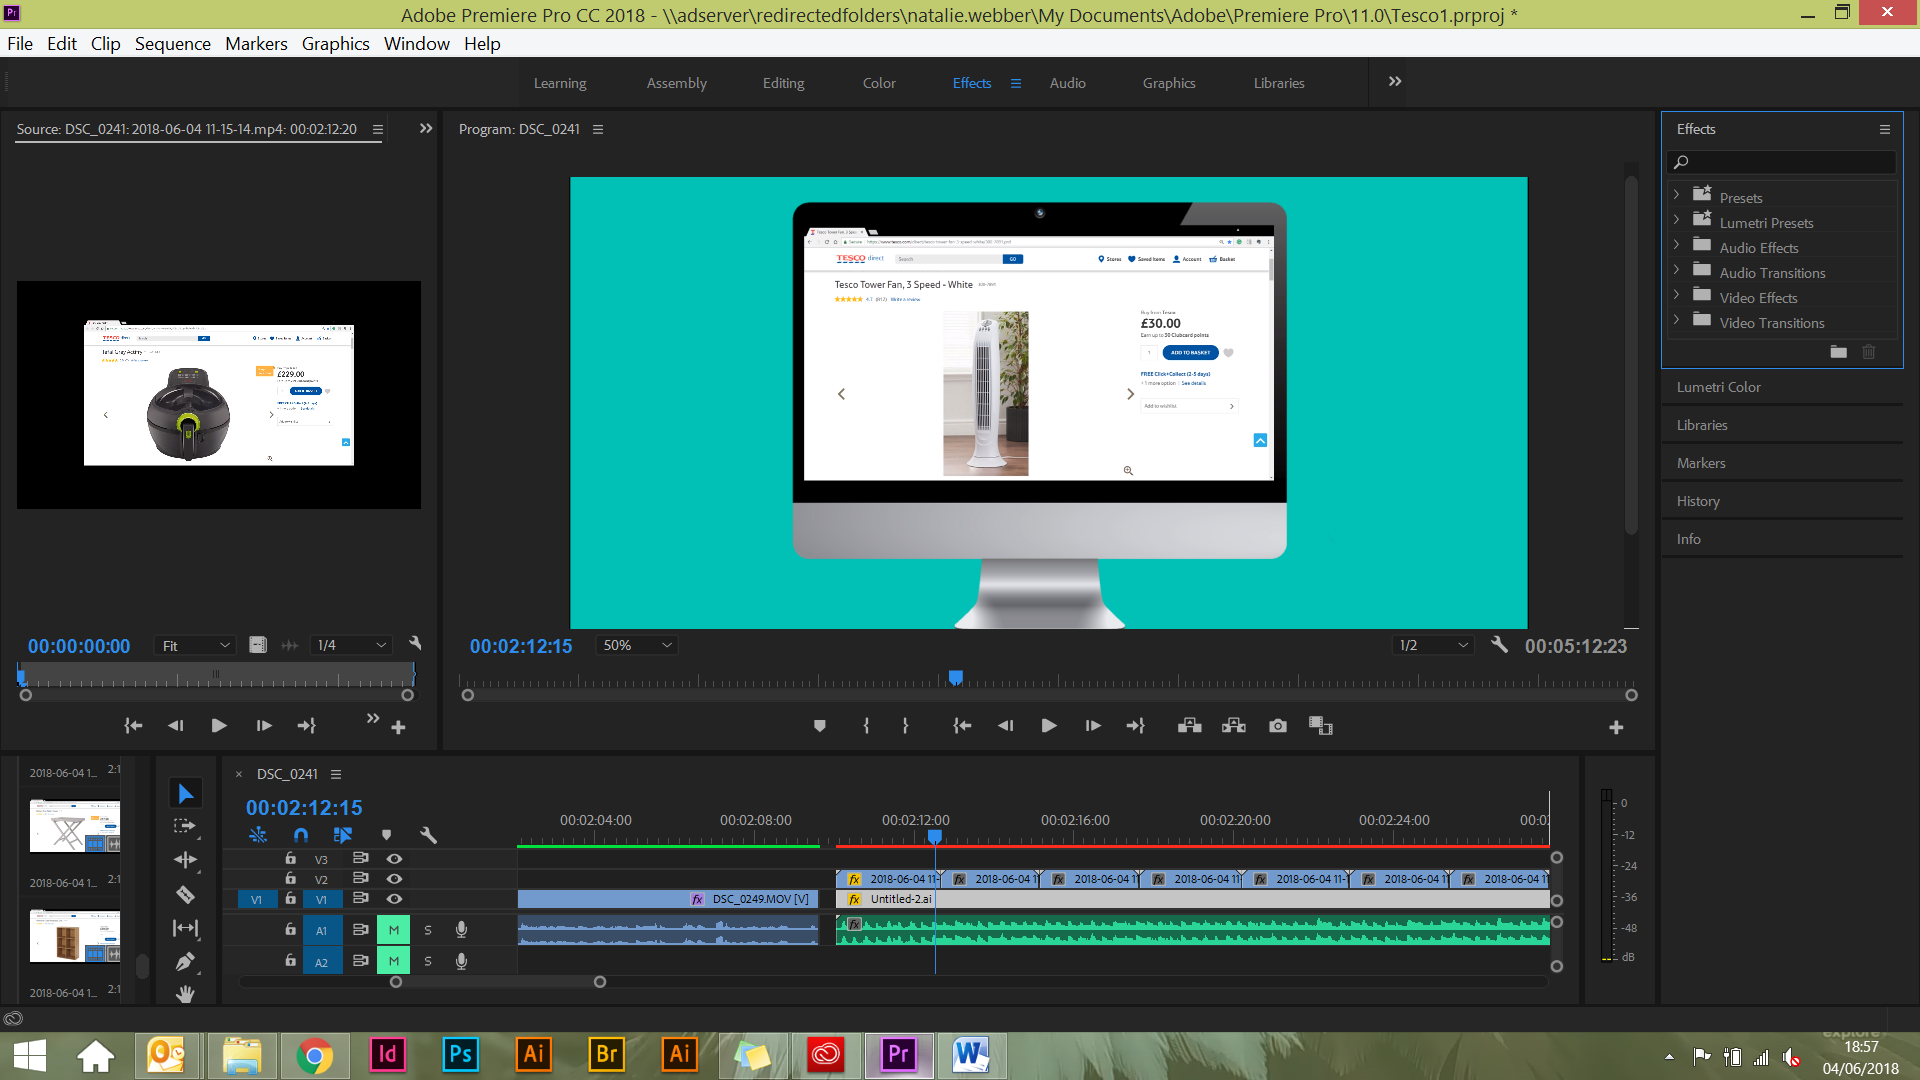This screenshot has height=1080, width=1920.
Task: Expand the Lumetri Presets folder
Action: tap(1677, 220)
